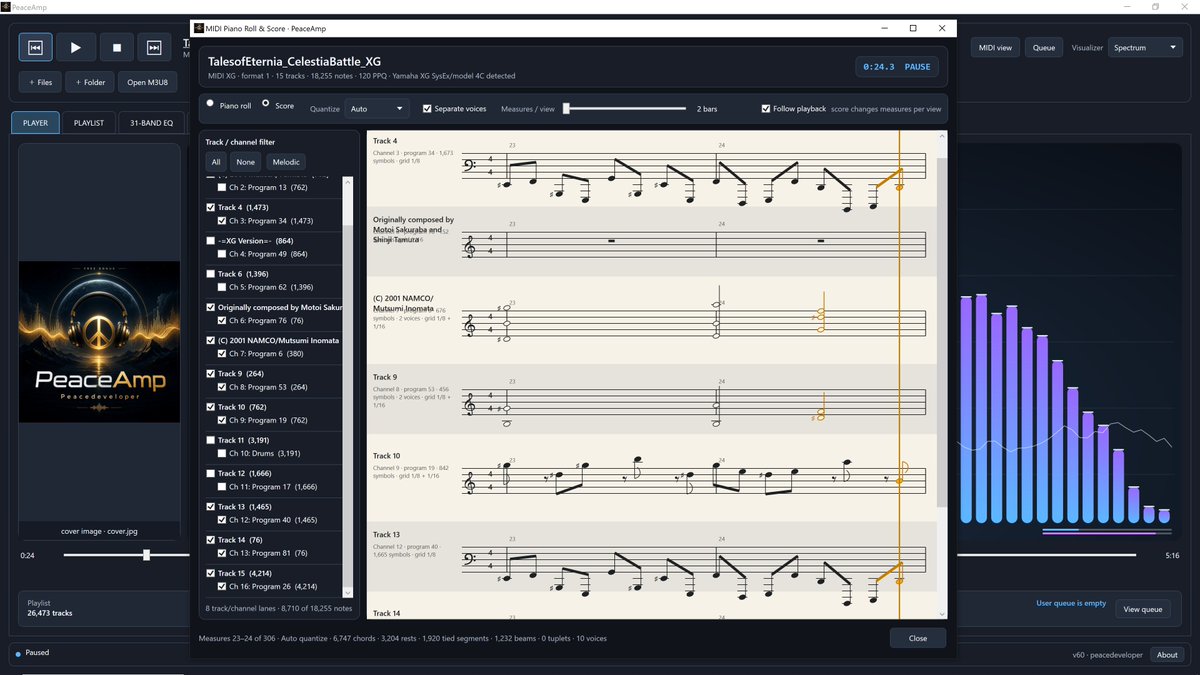Click the "2 bars" measures value
The height and width of the screenshot is (675, 1200).
707,108
